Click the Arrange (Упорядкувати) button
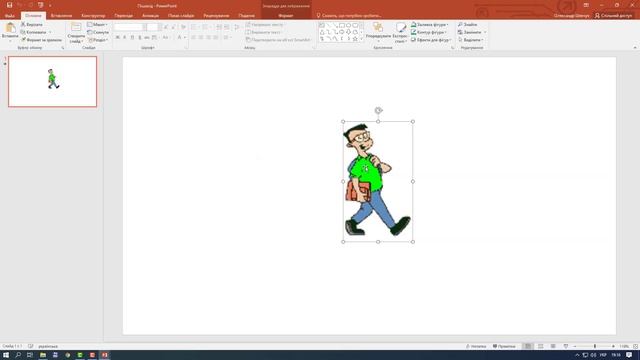The width and height of the screenshot is (640, 360). tap(378, 32)
